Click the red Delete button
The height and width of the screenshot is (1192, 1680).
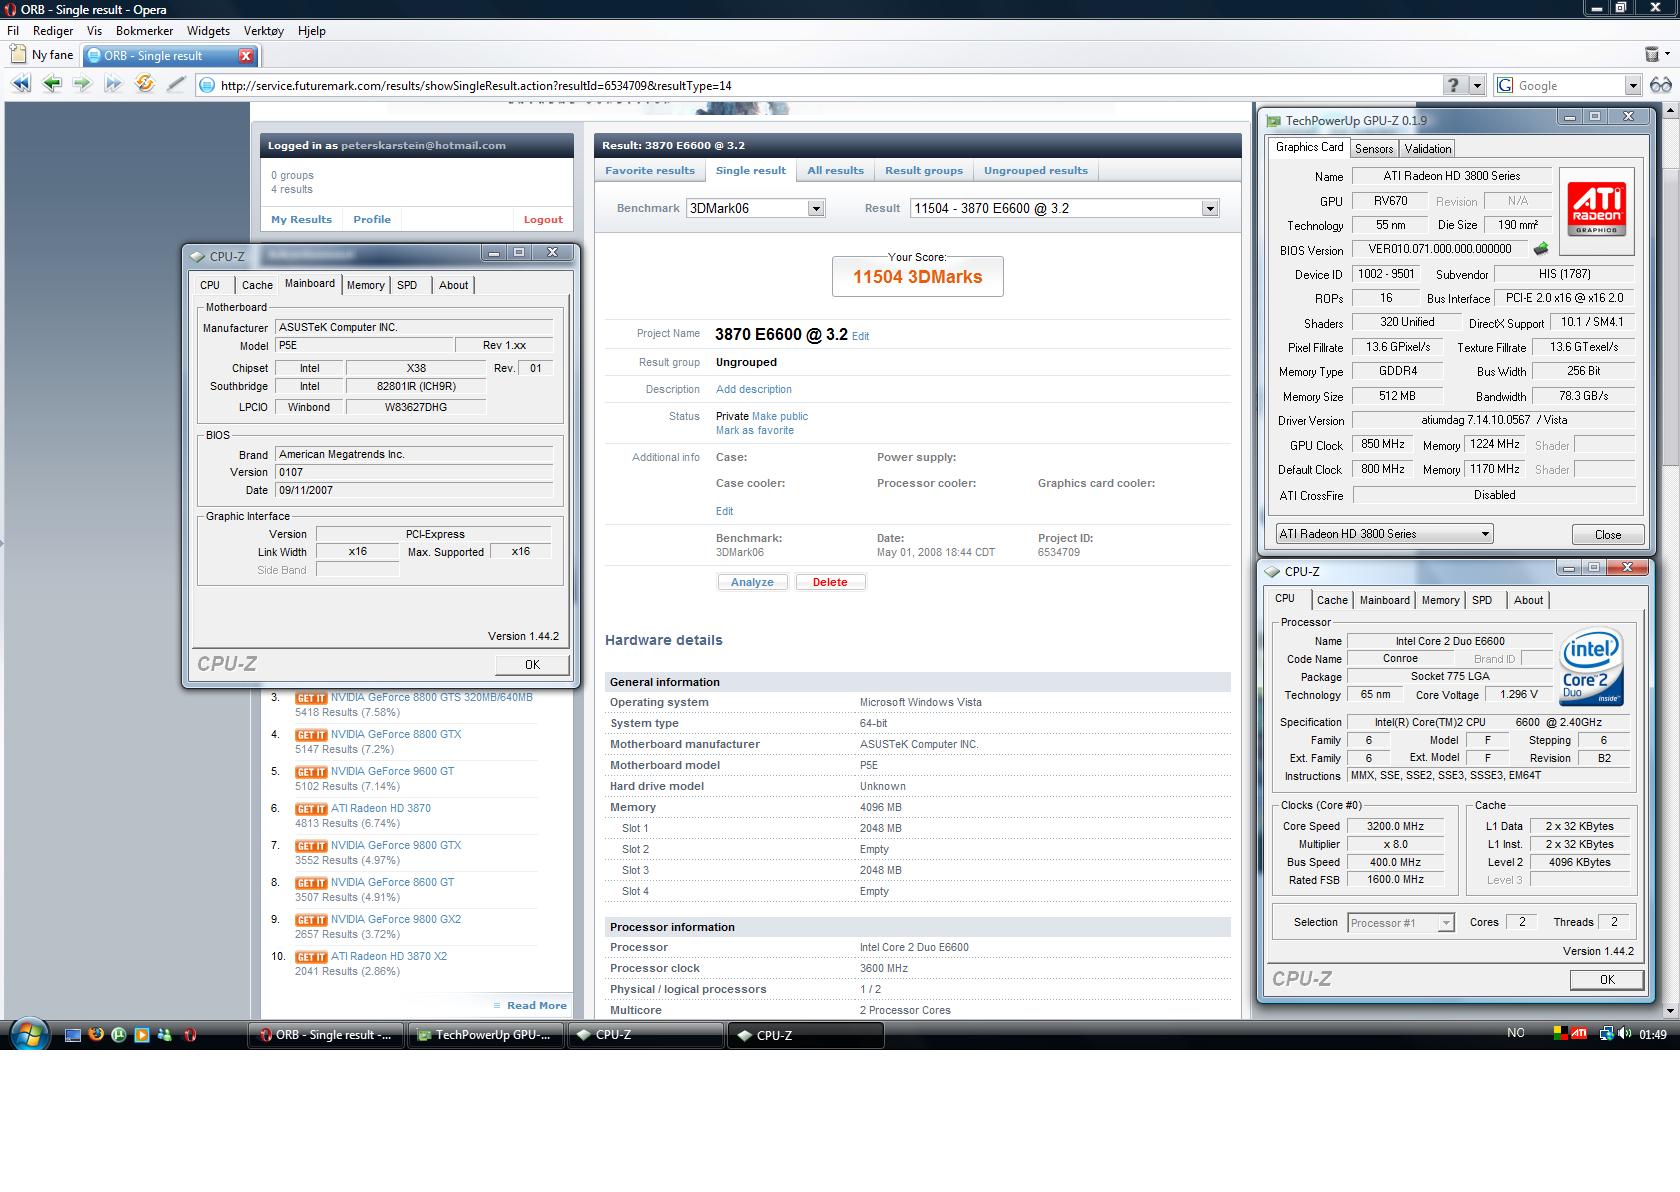point(830,582)
